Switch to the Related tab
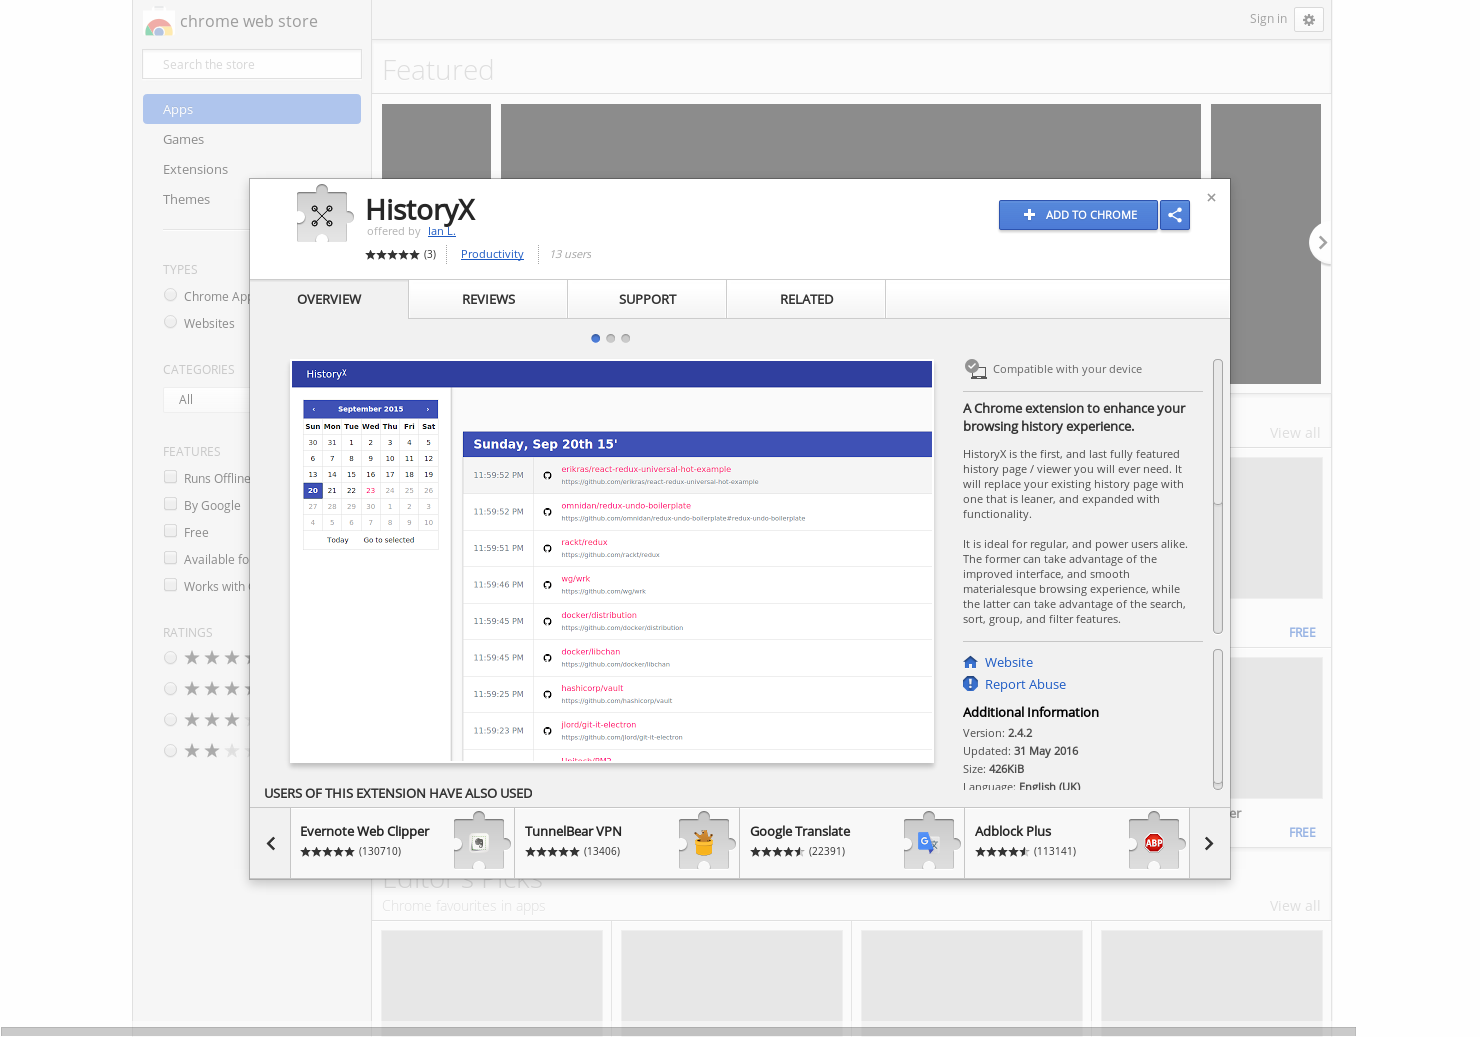 pyautogui.click(x=806, y=299)
